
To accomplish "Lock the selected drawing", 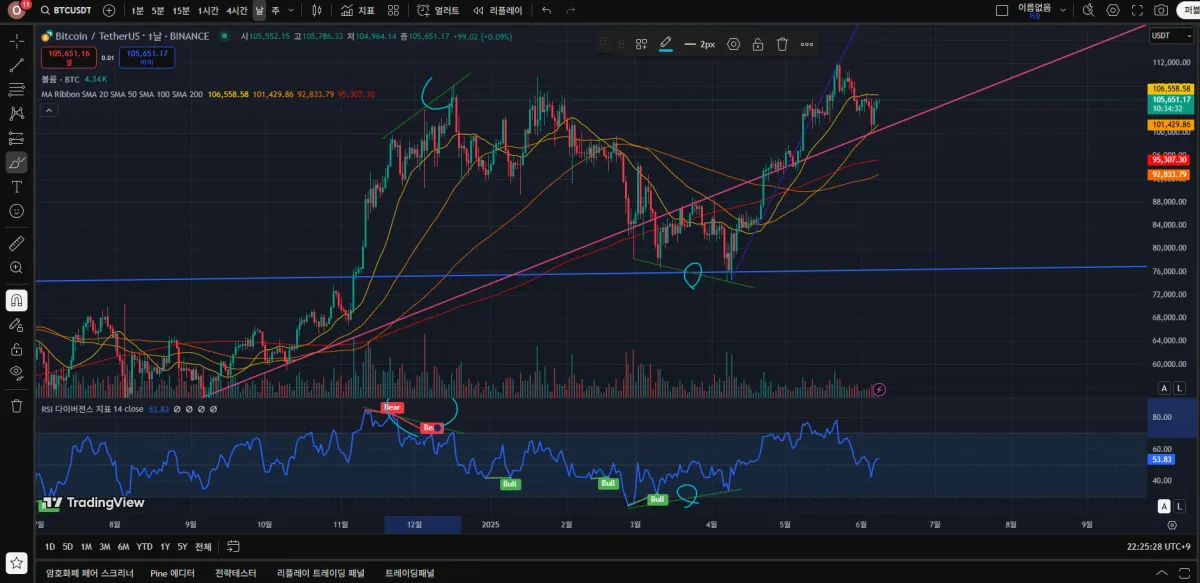I will 758,44.
